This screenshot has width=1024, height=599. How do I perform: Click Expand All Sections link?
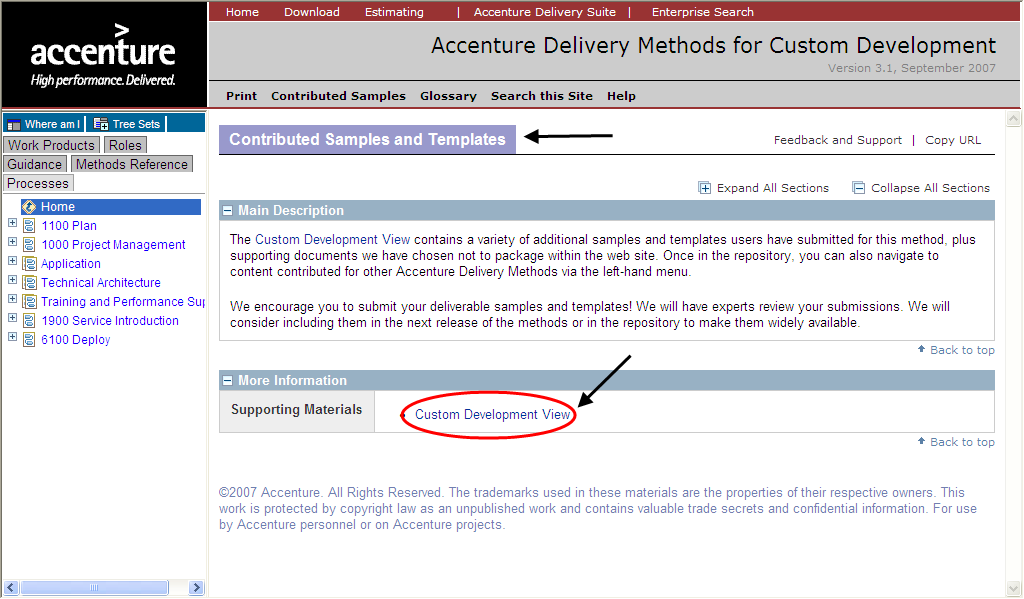773,188
